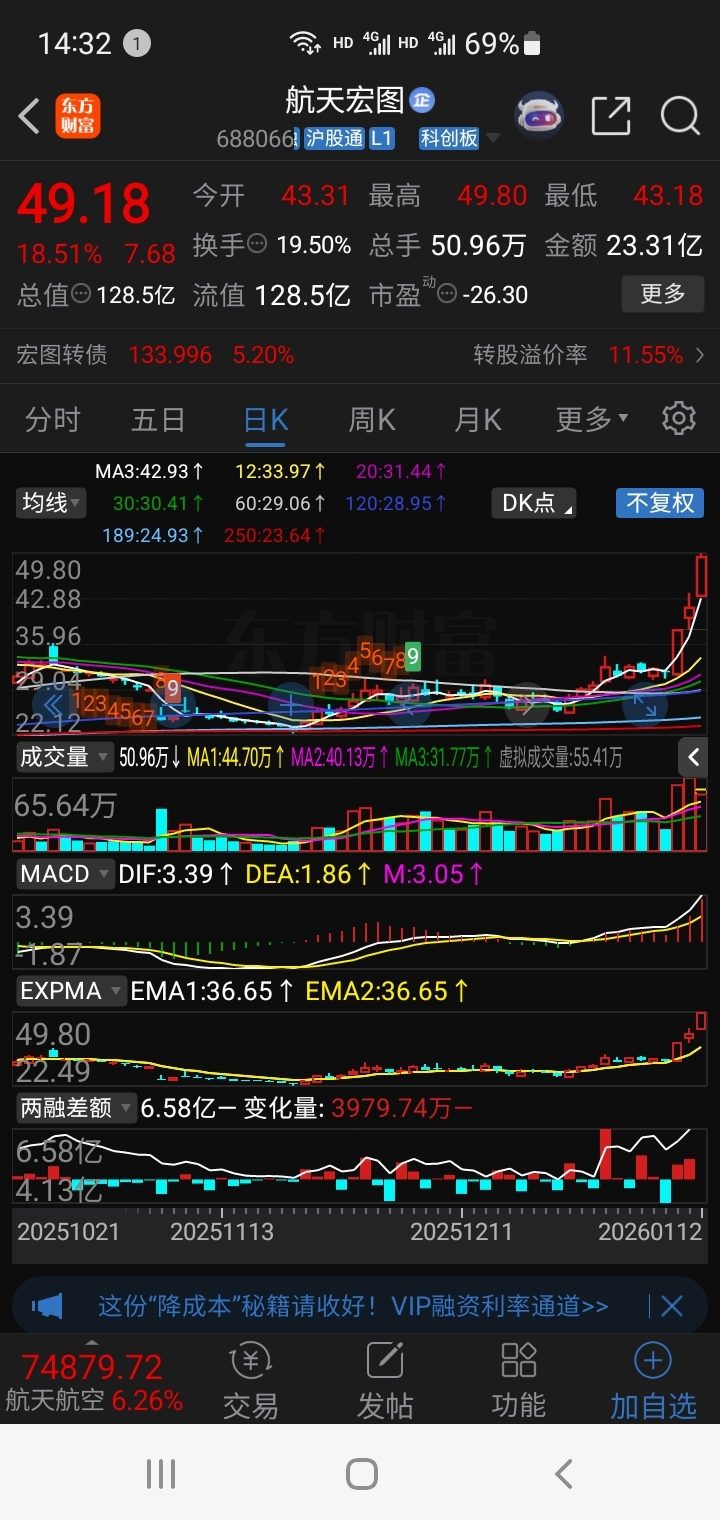The height and width of the screenshot is (1520, 720).
Task: Select the 日K tab
Action: pos(266,419)
